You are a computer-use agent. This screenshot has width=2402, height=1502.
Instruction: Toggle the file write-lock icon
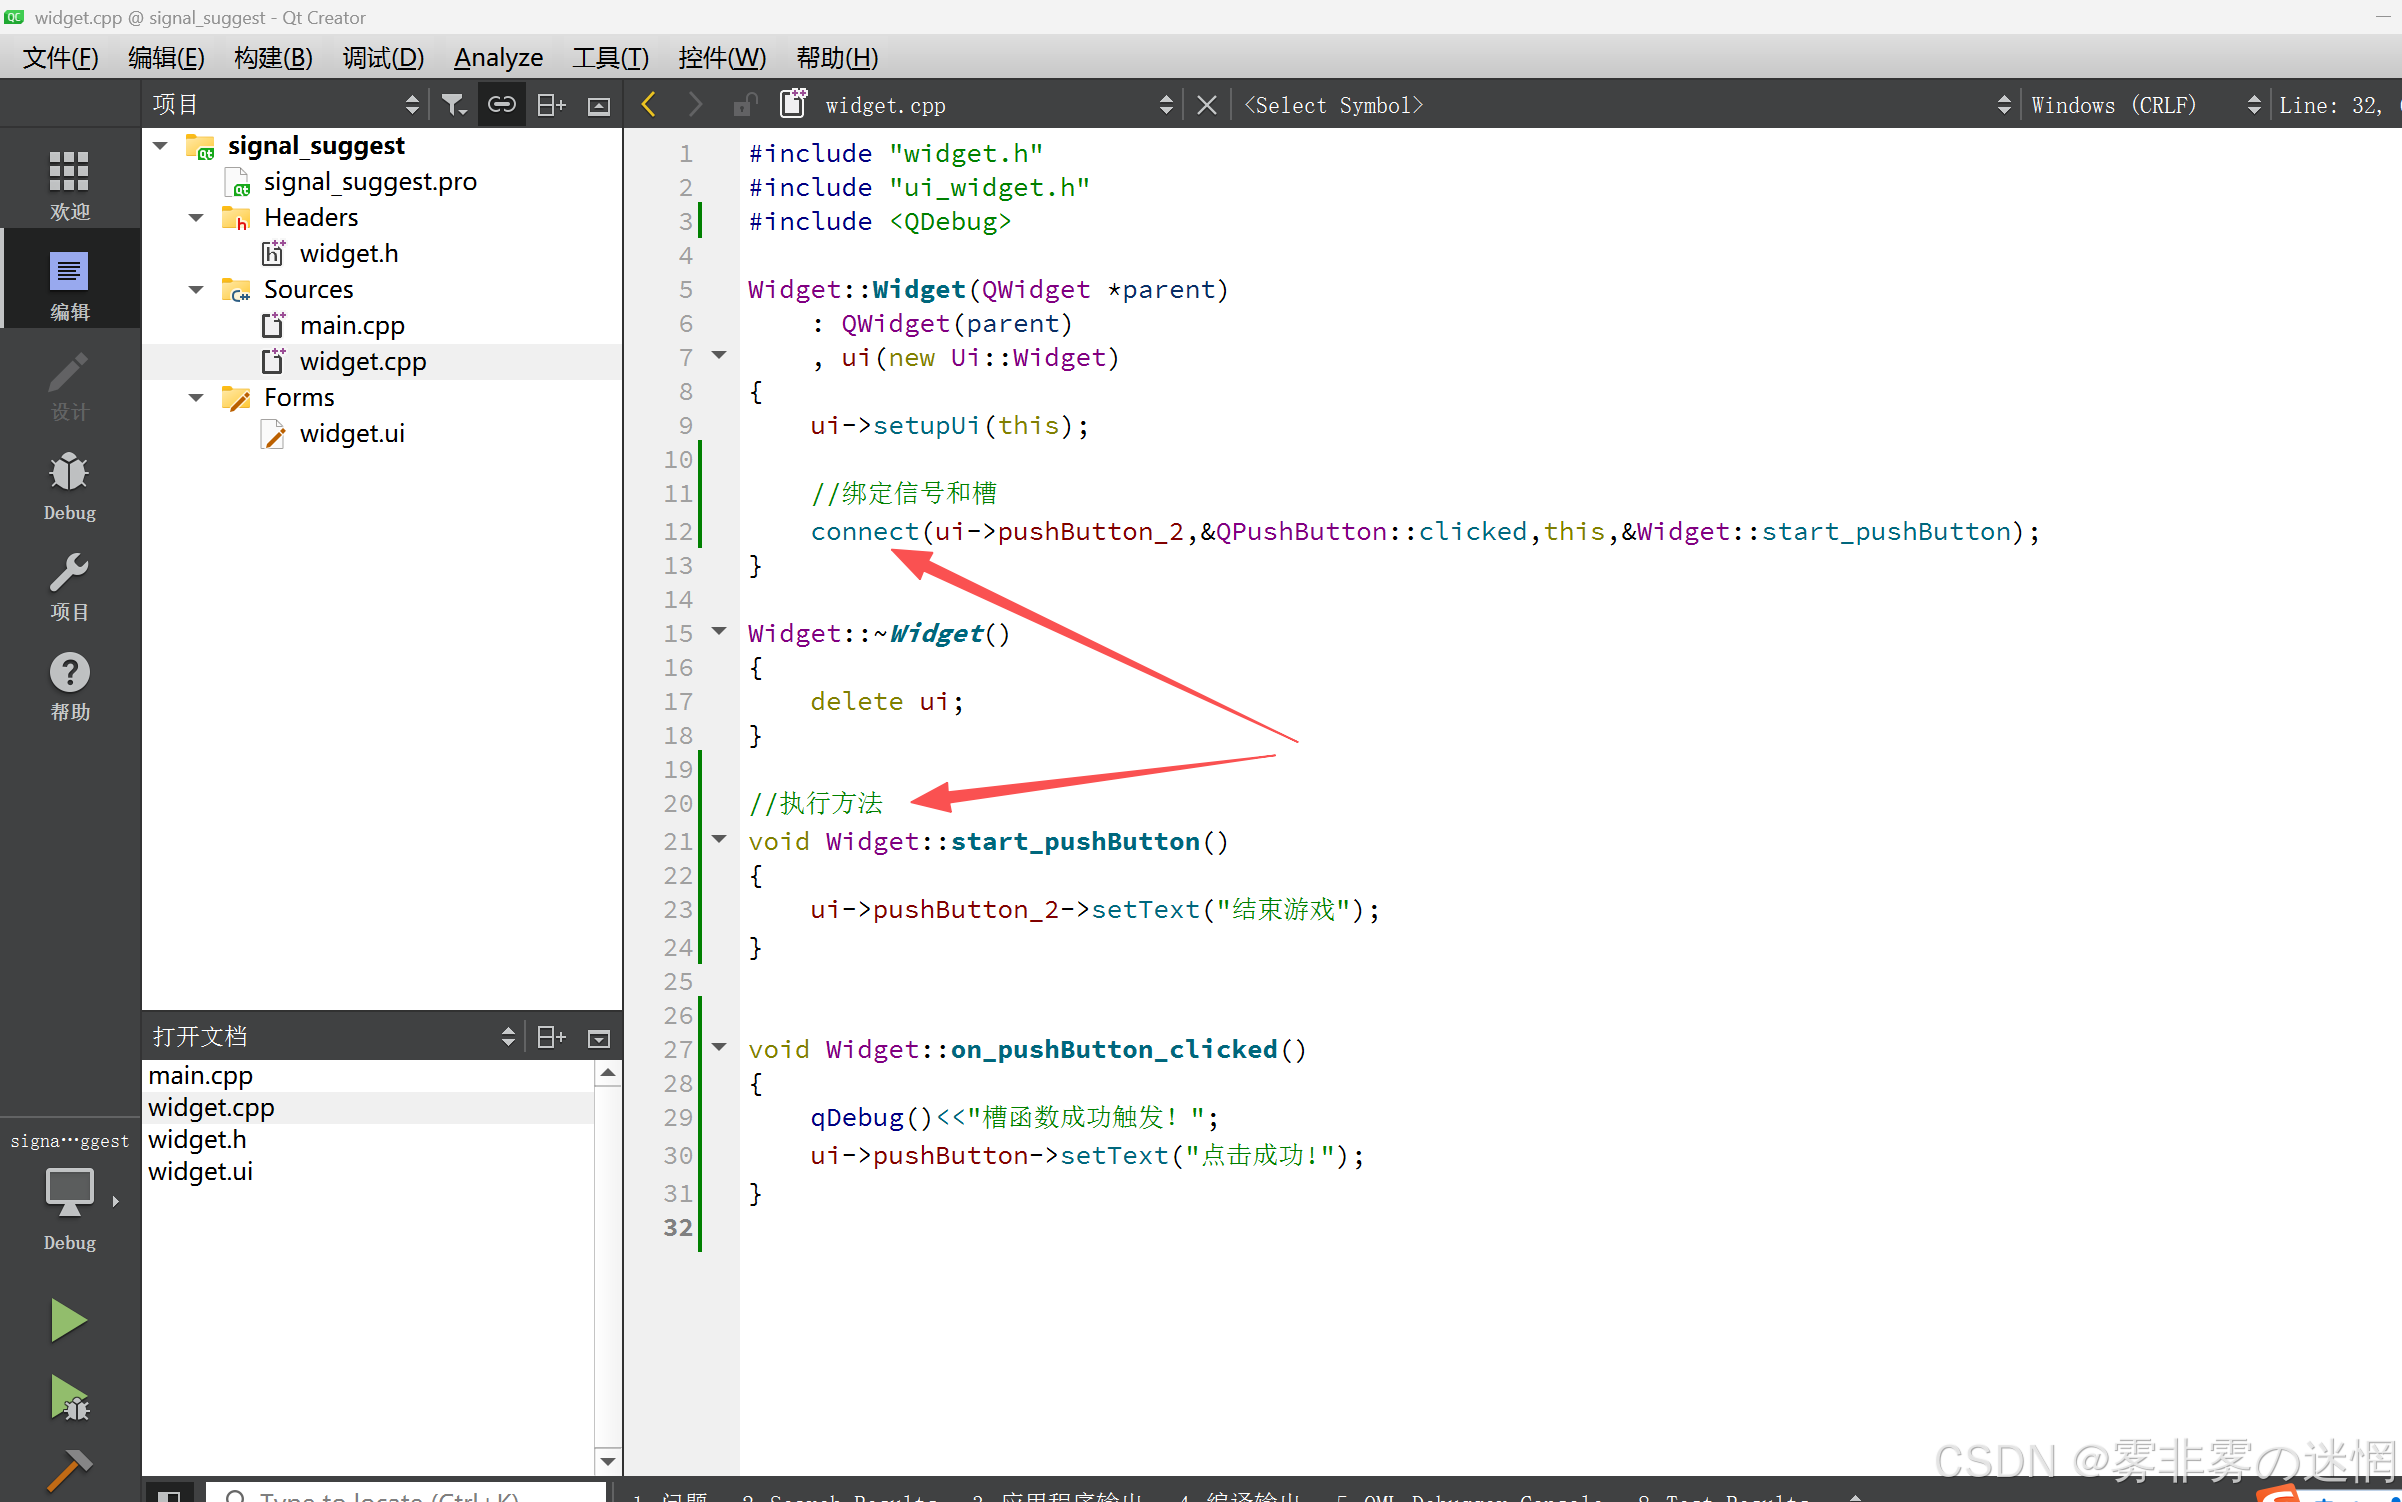(x=744, y=105)
